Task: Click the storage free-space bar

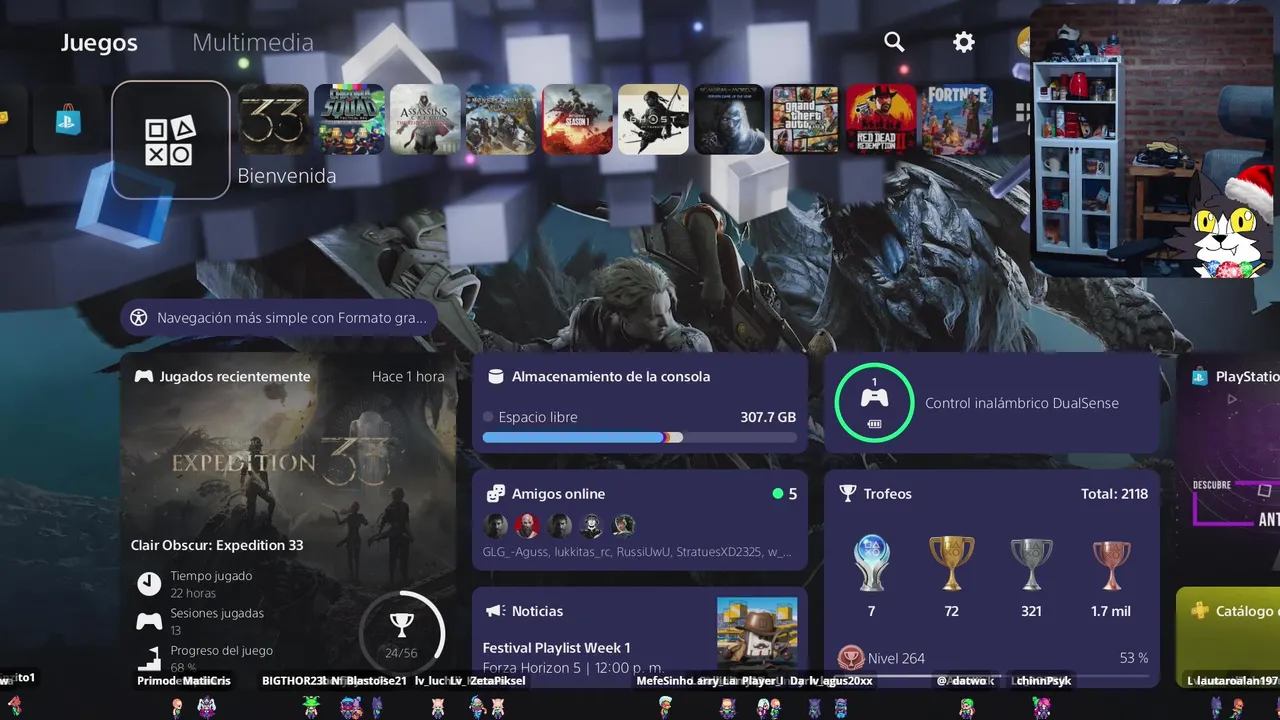Action: click(x=640, y=437)
